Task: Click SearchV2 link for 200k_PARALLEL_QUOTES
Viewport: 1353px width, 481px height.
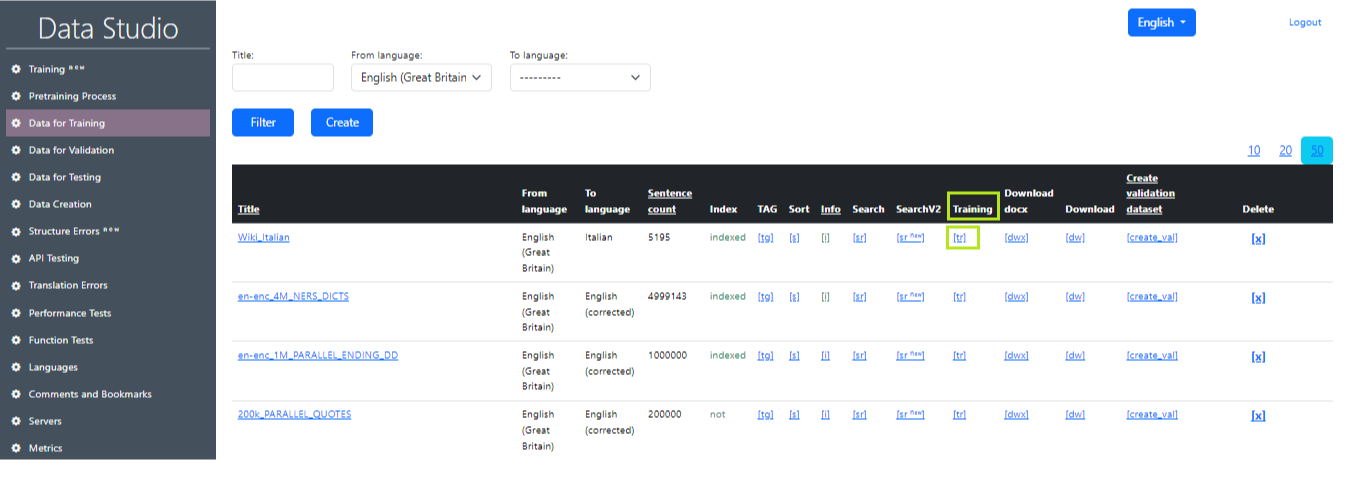Action: 911,414
